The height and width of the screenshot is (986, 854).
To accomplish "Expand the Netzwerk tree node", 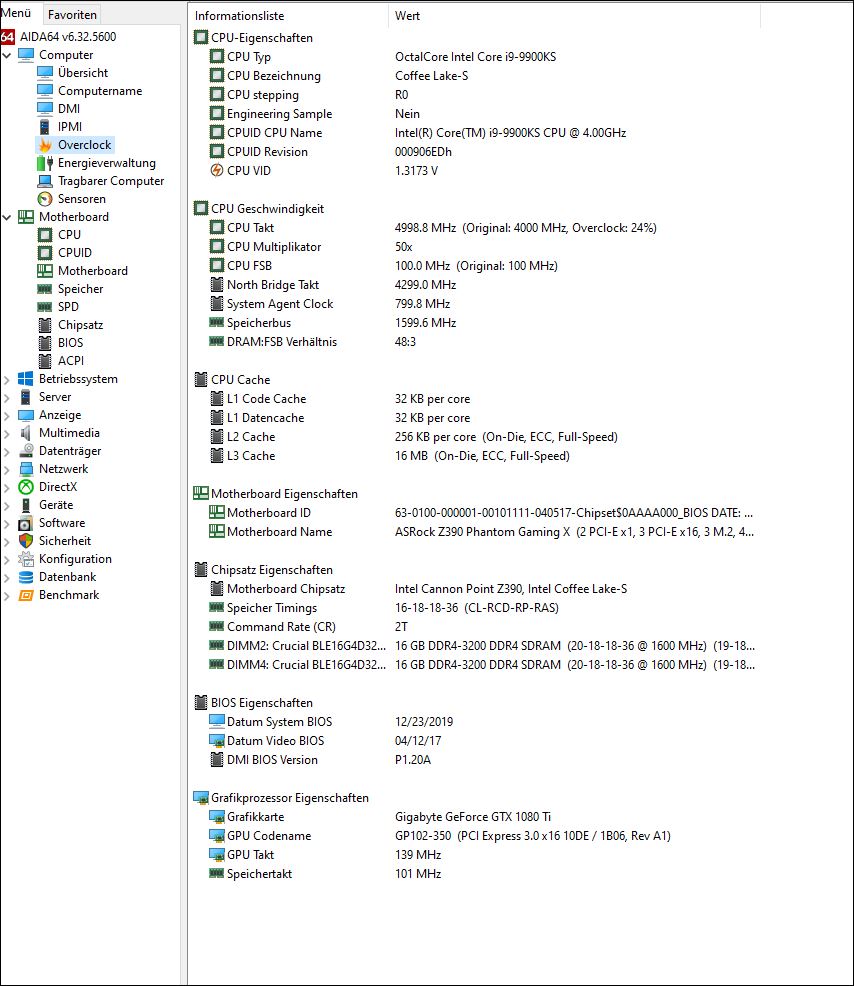I will [7, 470].
